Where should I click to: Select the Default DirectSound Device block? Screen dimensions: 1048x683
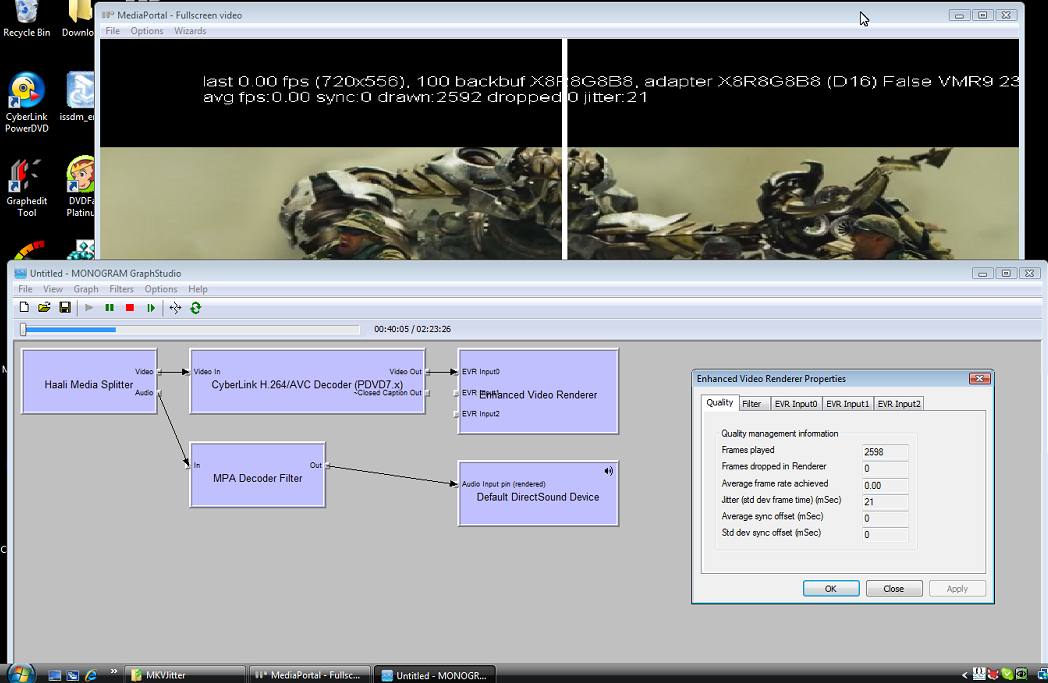538,494
